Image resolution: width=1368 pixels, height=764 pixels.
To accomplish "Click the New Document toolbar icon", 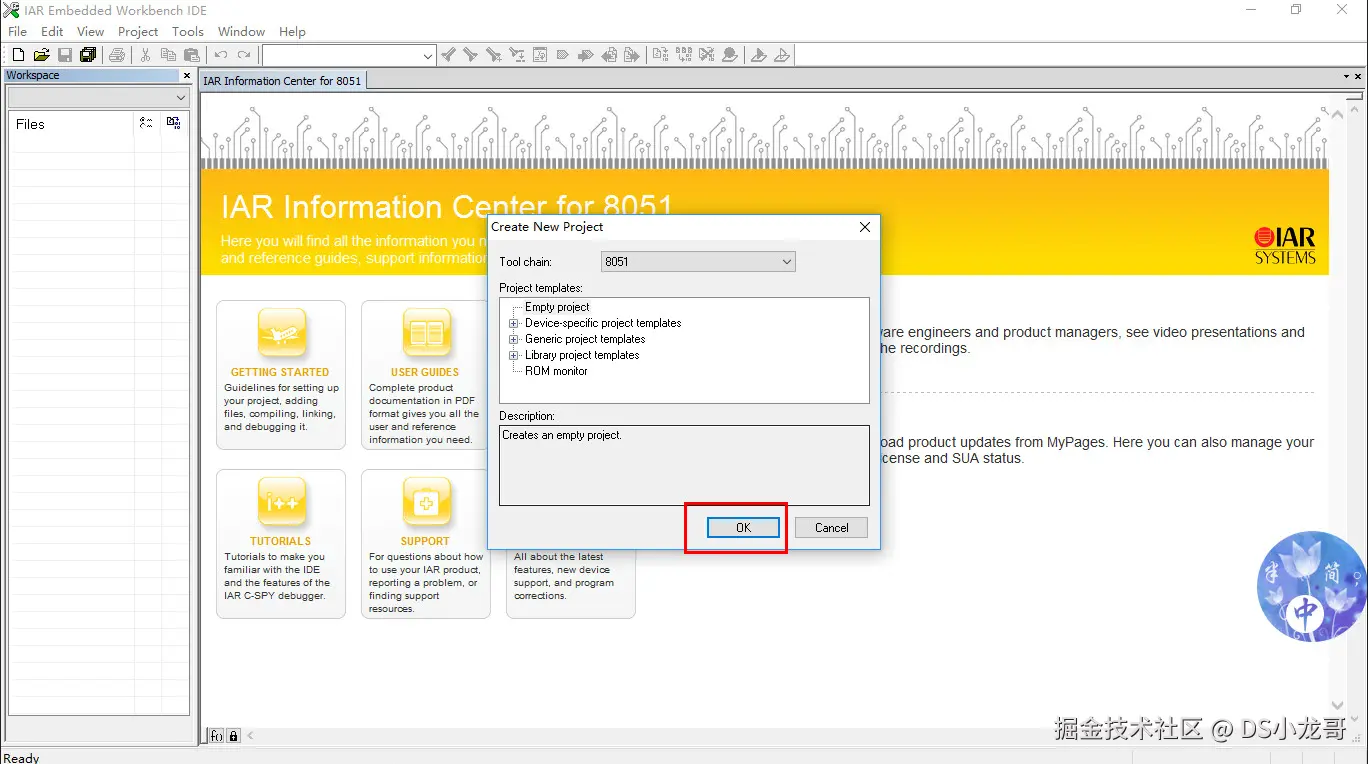I will coord(18,55).
